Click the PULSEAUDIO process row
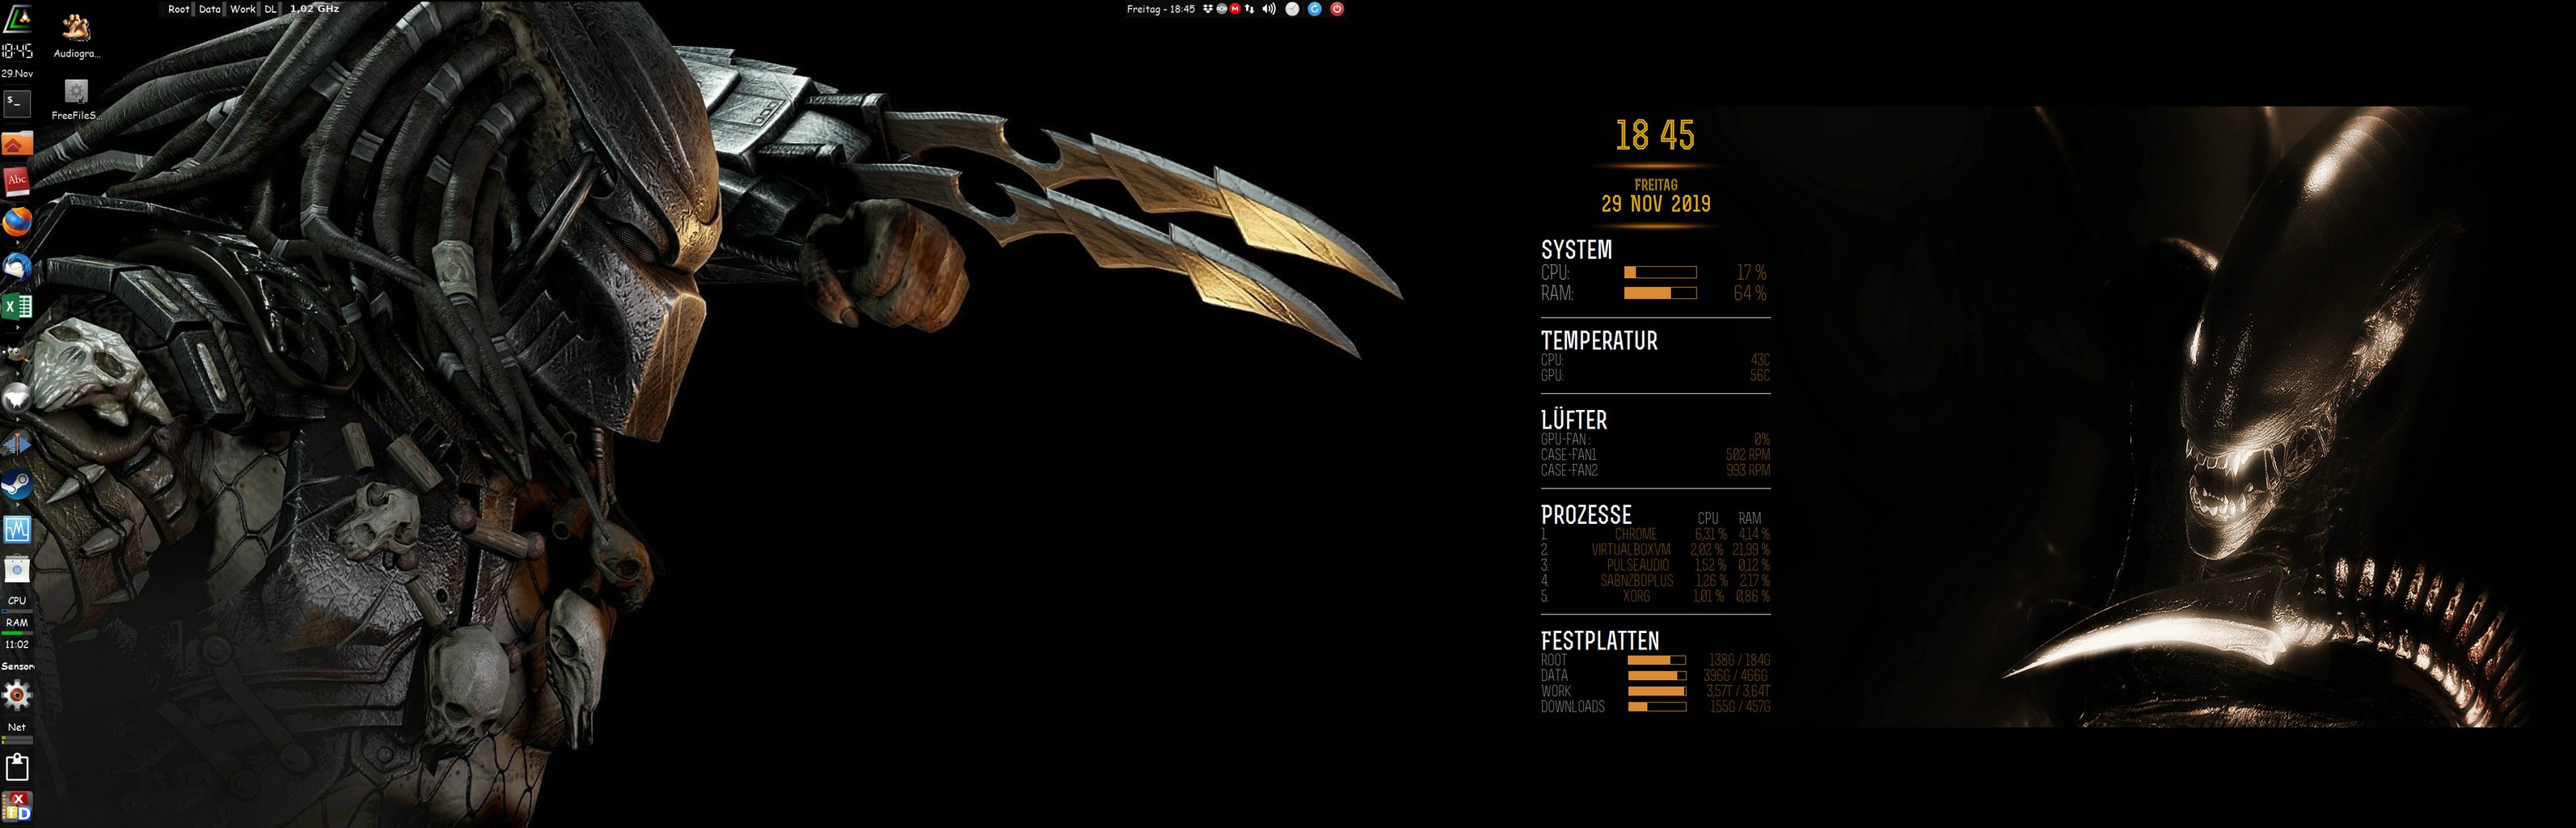 (x=1655, y=565)
